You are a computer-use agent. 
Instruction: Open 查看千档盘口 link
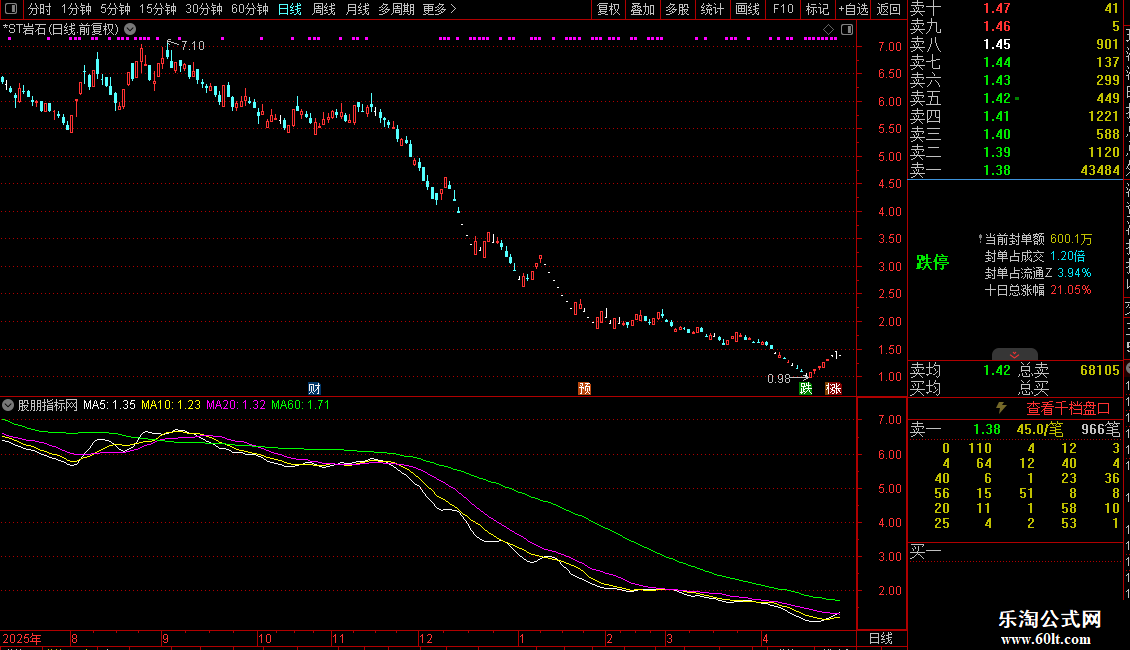point(1068,409)
